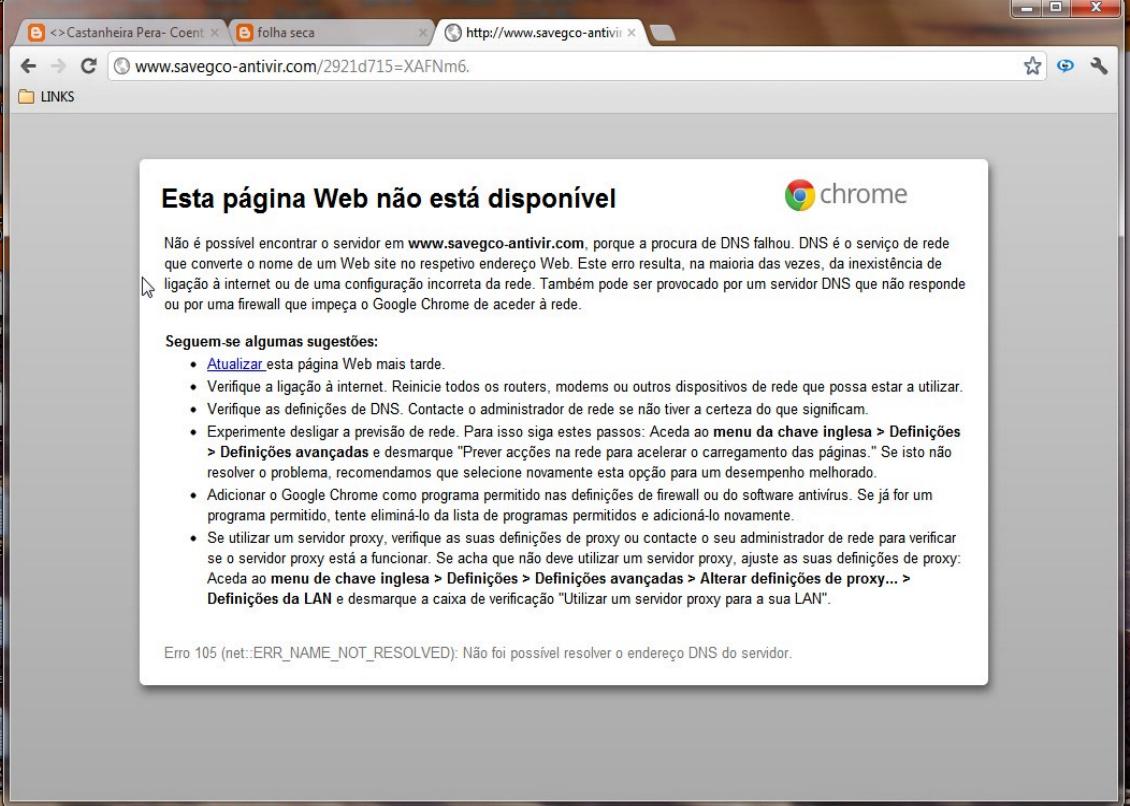Open the LINKS bookmarks folder

(46, 97)
